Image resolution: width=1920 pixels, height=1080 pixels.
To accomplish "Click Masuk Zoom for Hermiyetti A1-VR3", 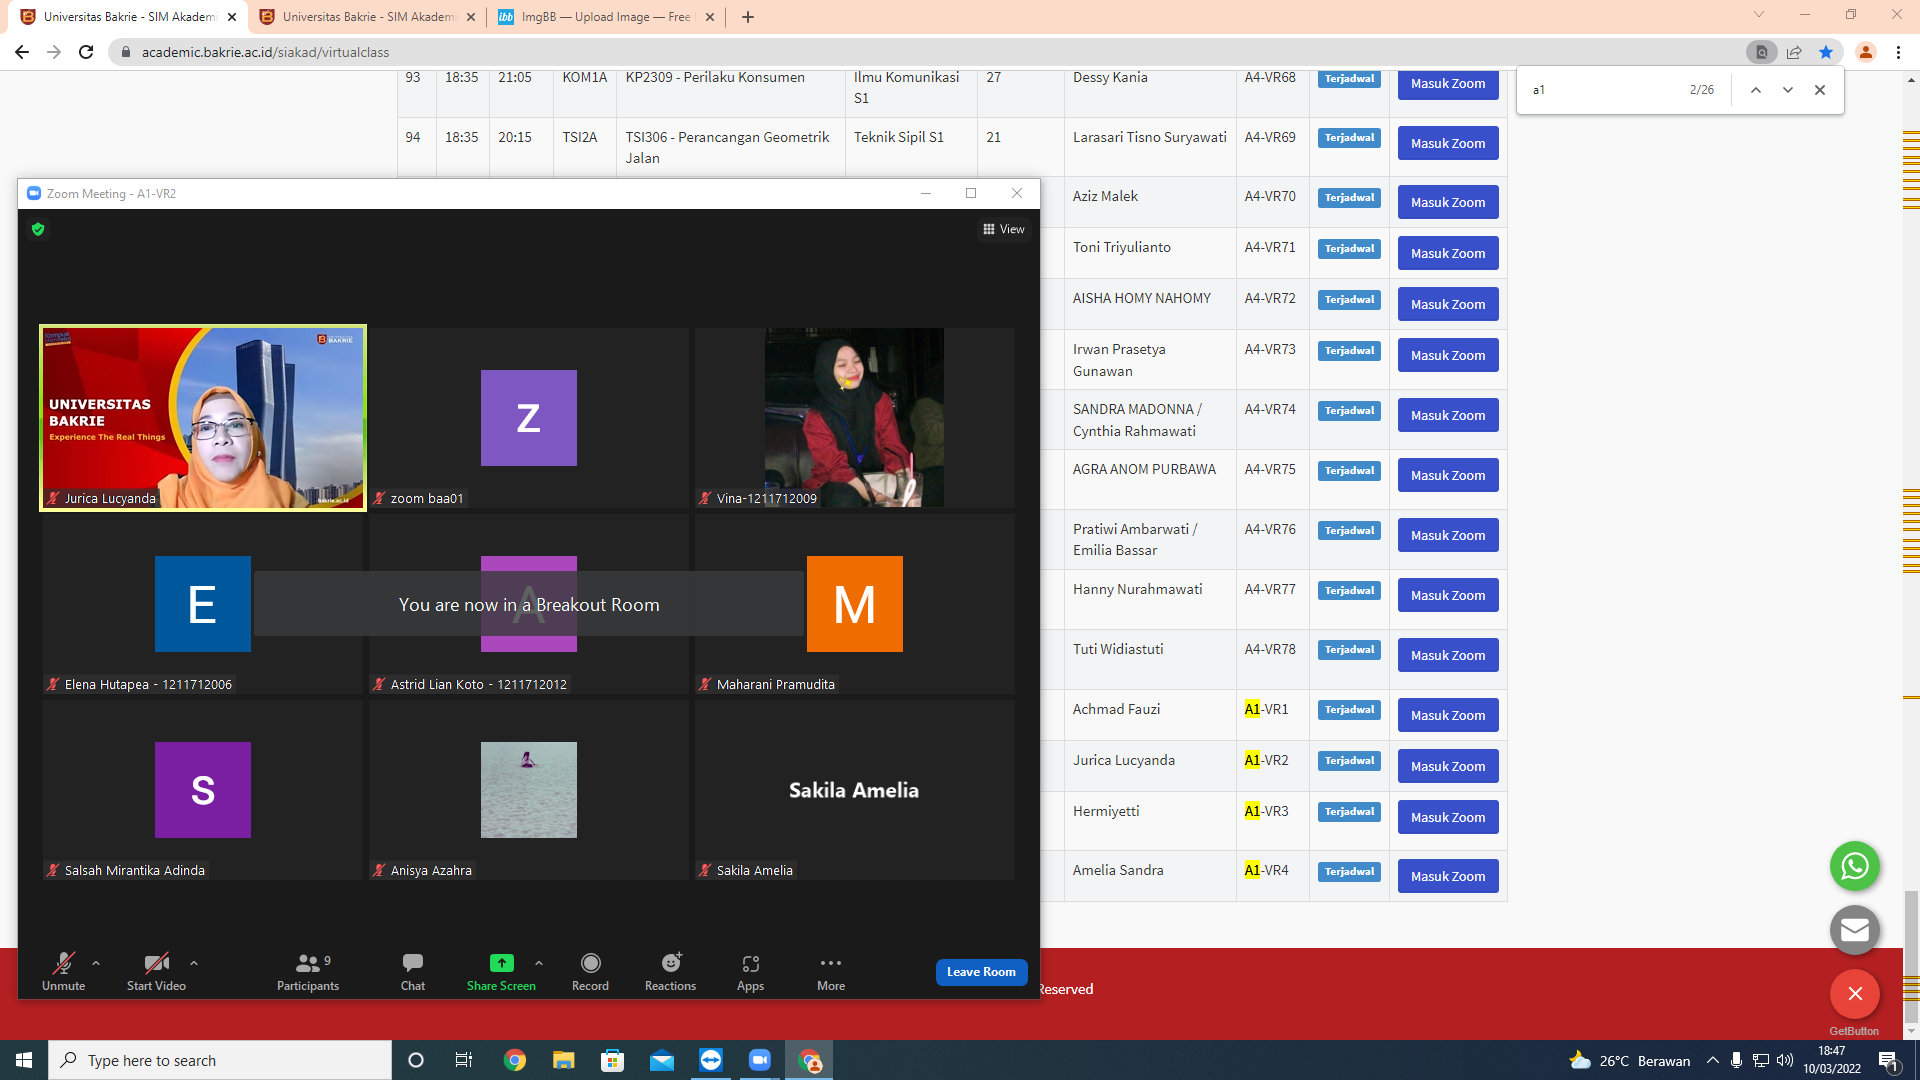I will tap(1448, 818).
